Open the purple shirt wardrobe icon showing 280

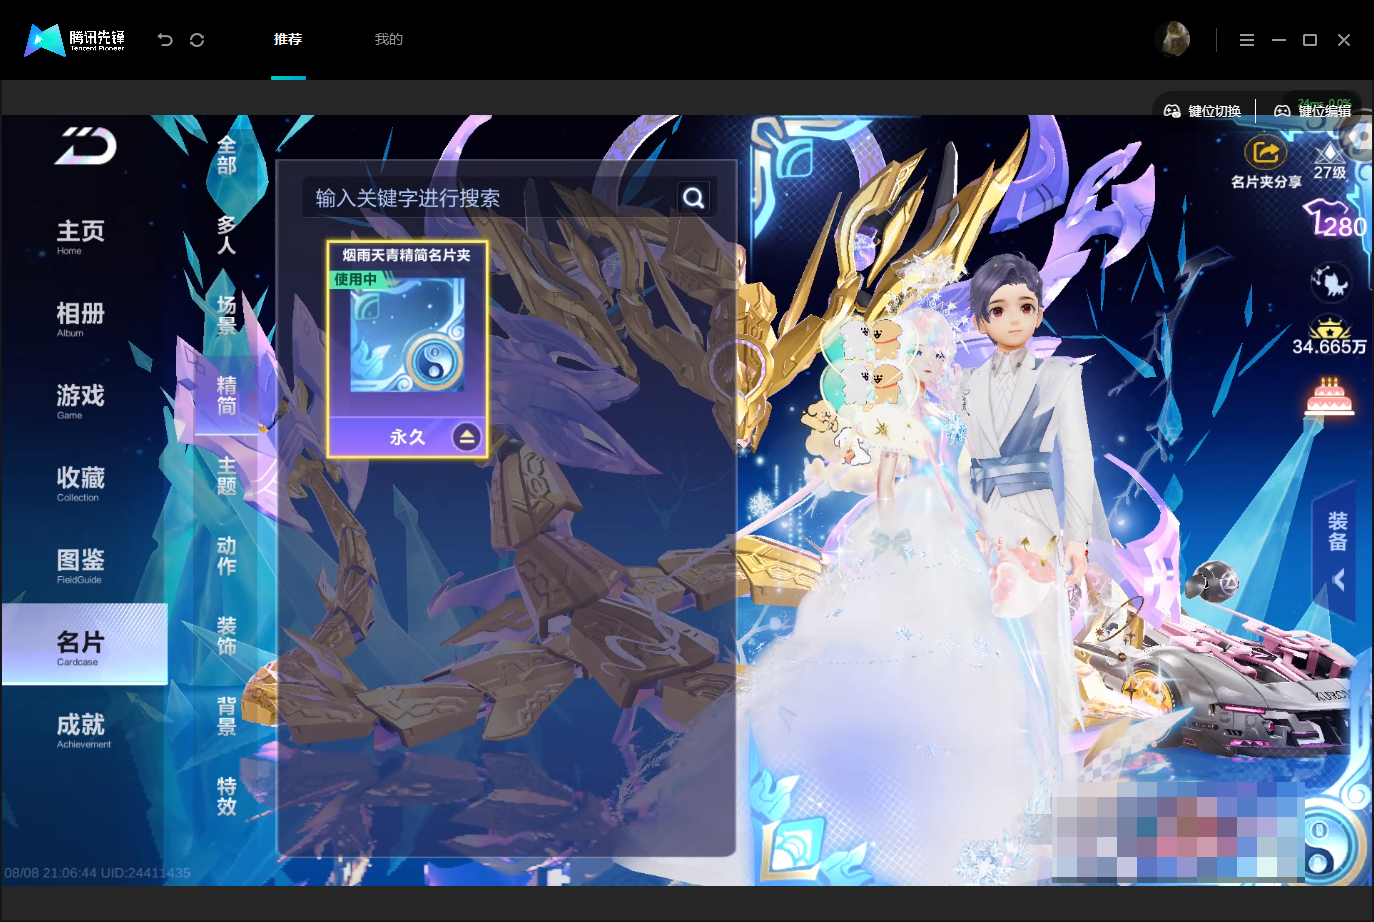point(1335,218)
